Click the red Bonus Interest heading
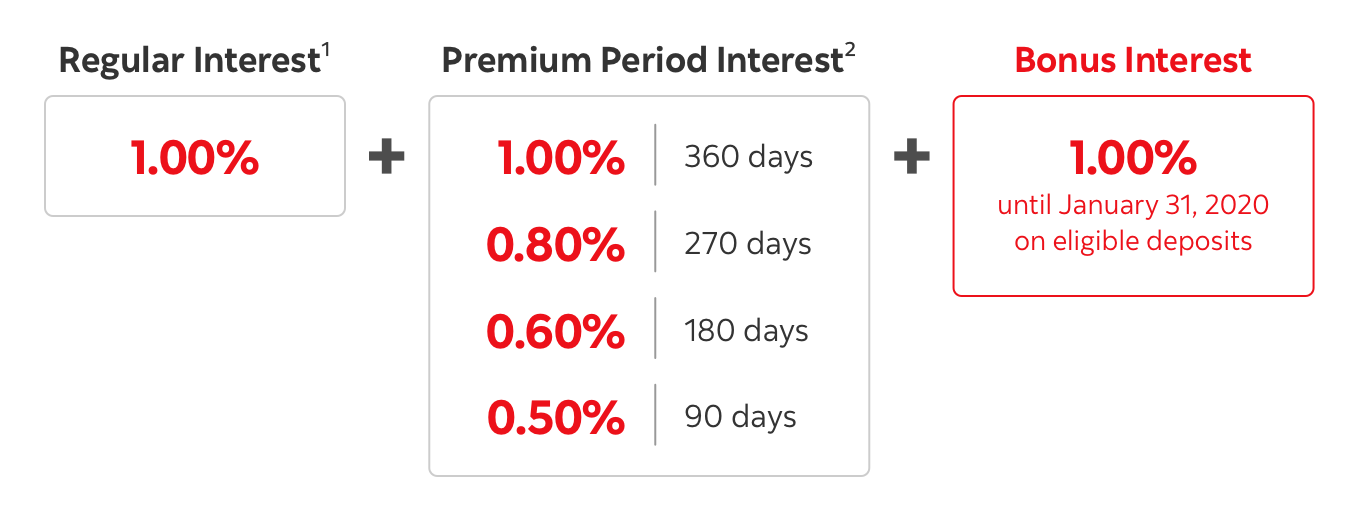This screenshot has width=1360, height=520. [1133, 61]
